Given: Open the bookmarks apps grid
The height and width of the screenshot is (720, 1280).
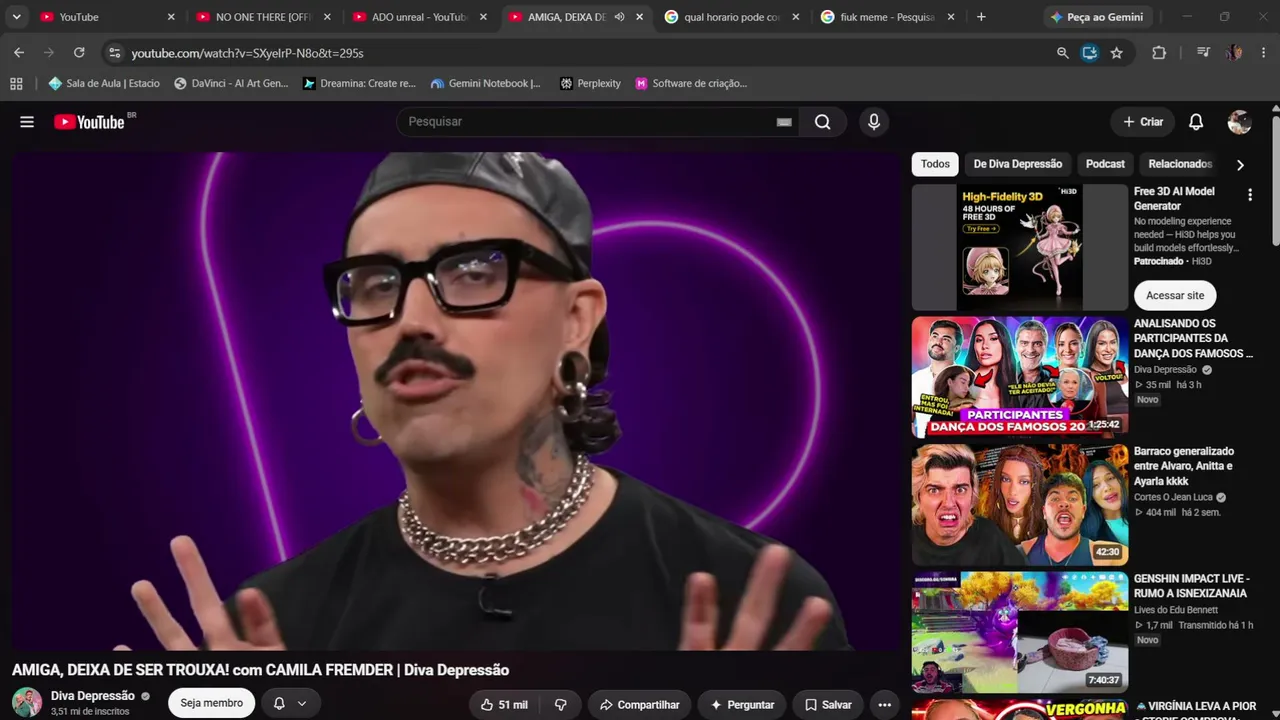Looking at the screenshot, I should [x=16, y=84].
